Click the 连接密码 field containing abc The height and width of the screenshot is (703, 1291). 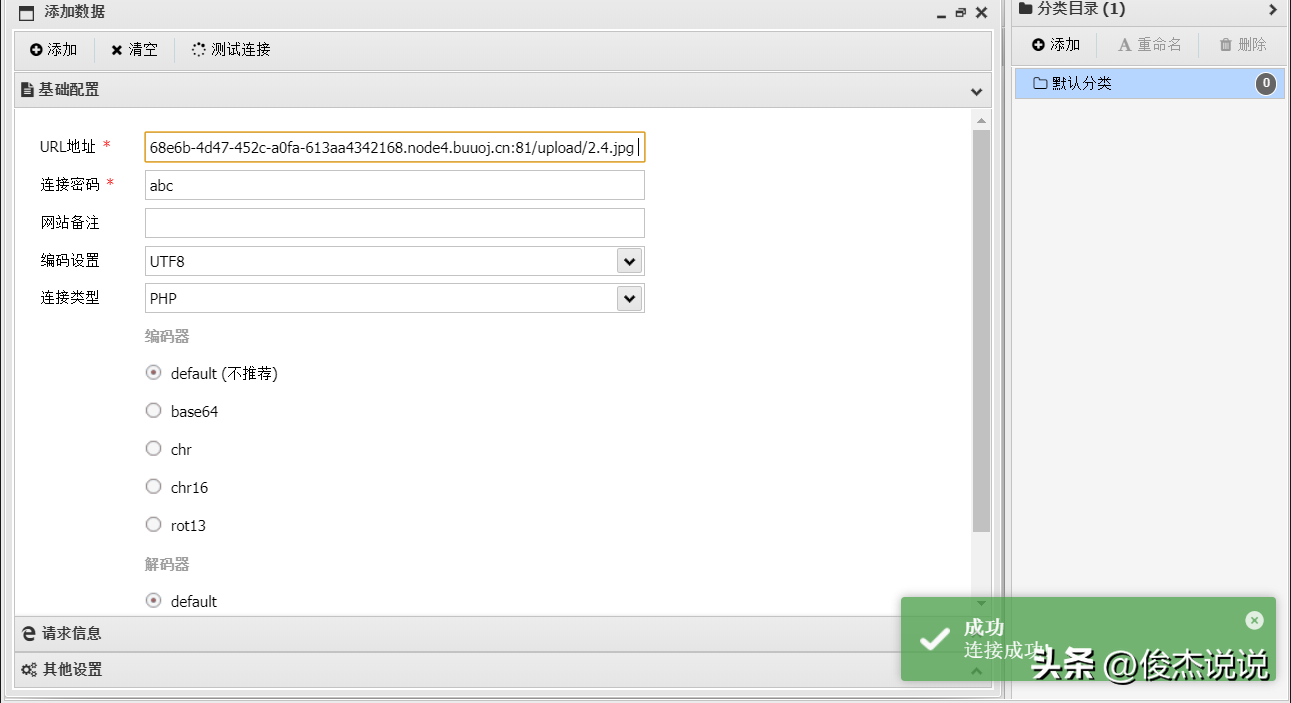[x=394, y=185]
